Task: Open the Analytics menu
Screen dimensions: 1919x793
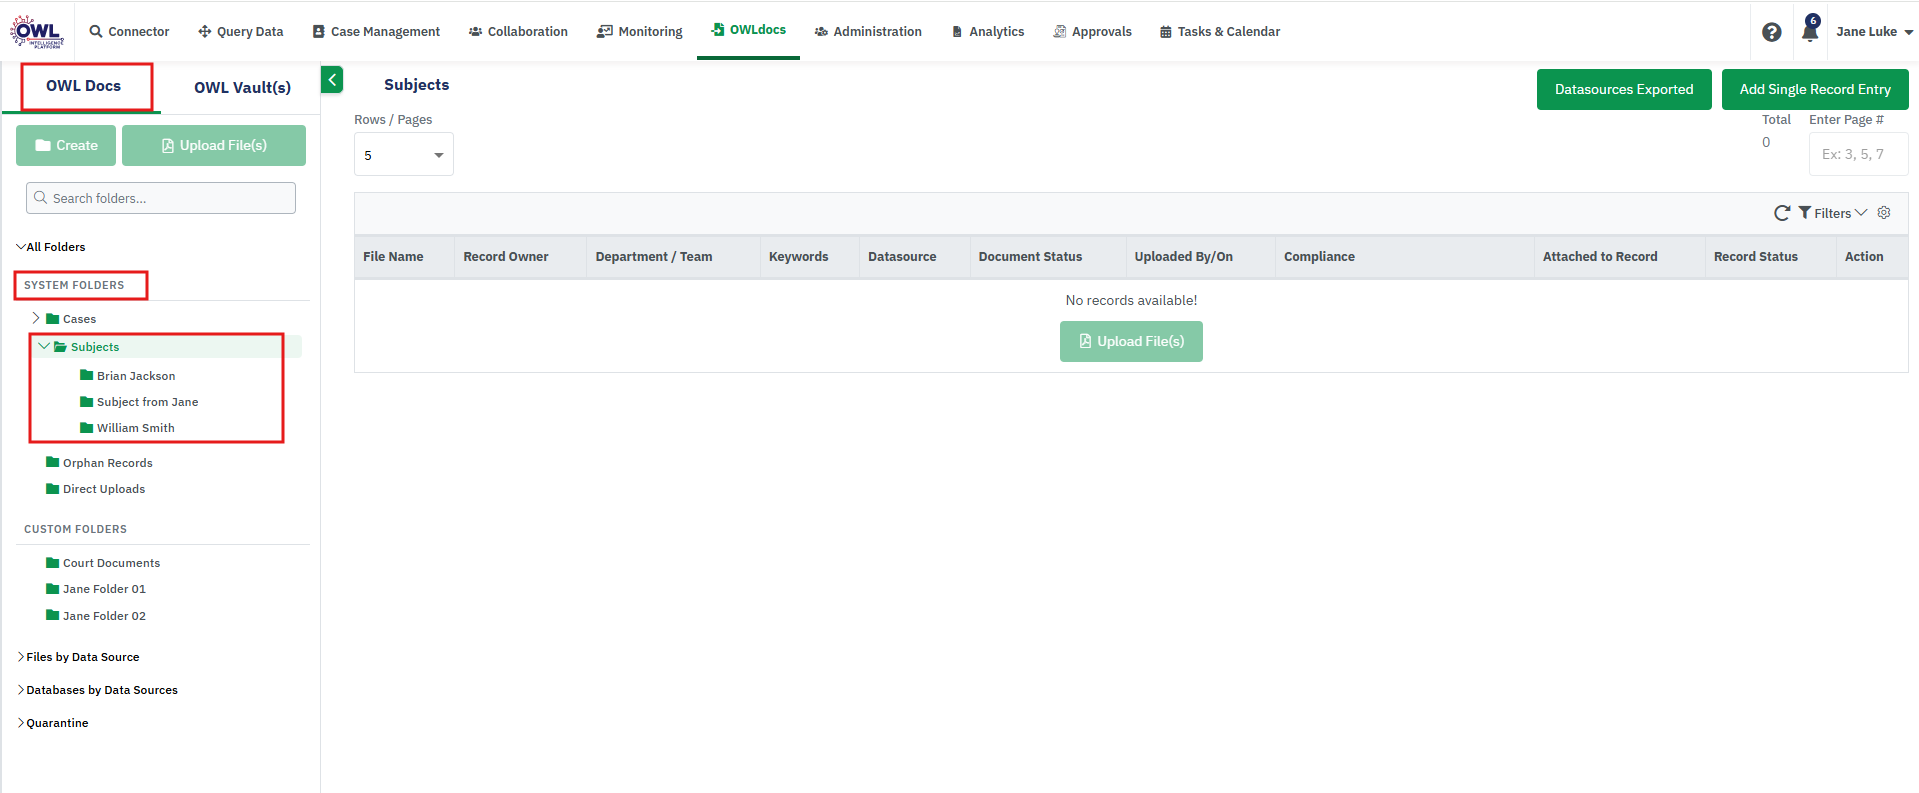Action: (x=988, y=32)
